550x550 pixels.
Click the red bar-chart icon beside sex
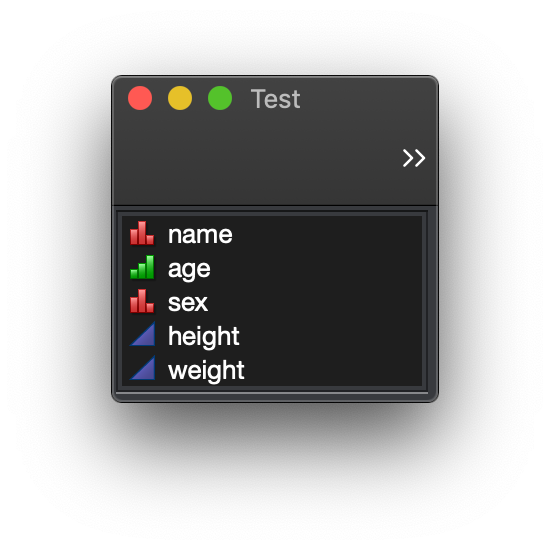pos(142,301)
